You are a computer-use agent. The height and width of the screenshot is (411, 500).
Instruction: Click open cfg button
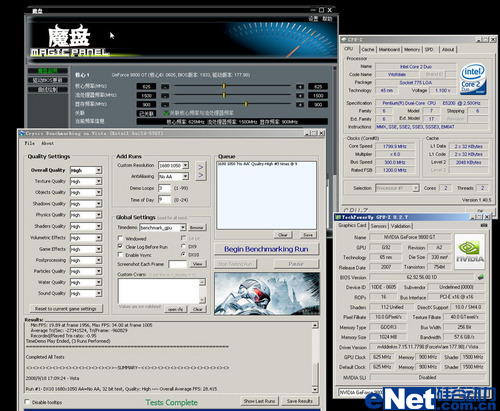point(176,309)
